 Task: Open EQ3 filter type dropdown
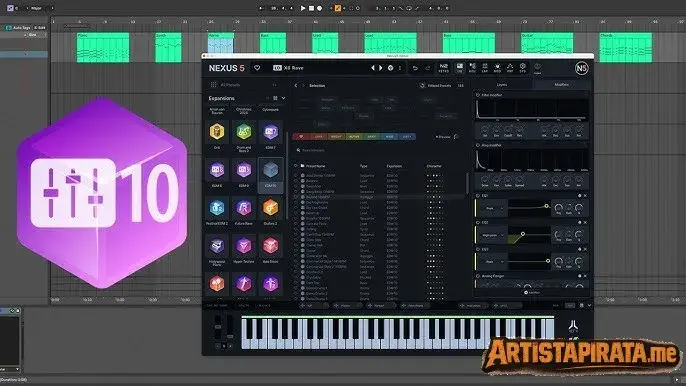[x=492, y=262]
